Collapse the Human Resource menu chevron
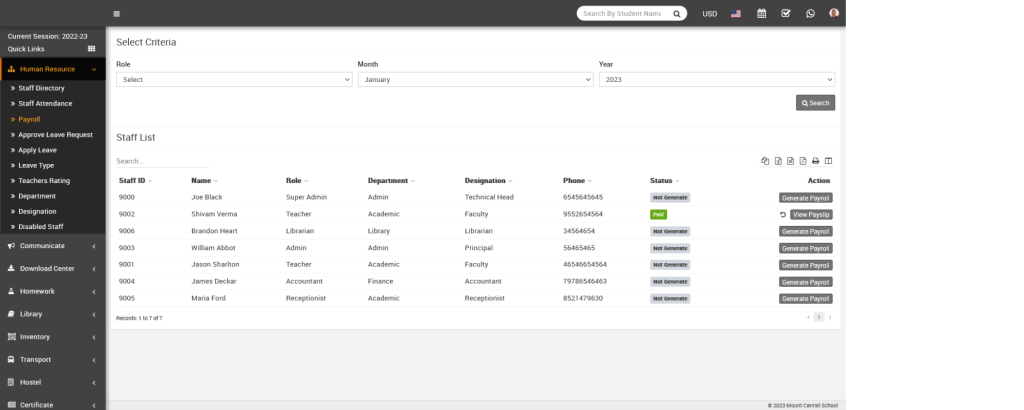Screen dimensions: 1024x410 pyautogui.click(x=94, y=69)
